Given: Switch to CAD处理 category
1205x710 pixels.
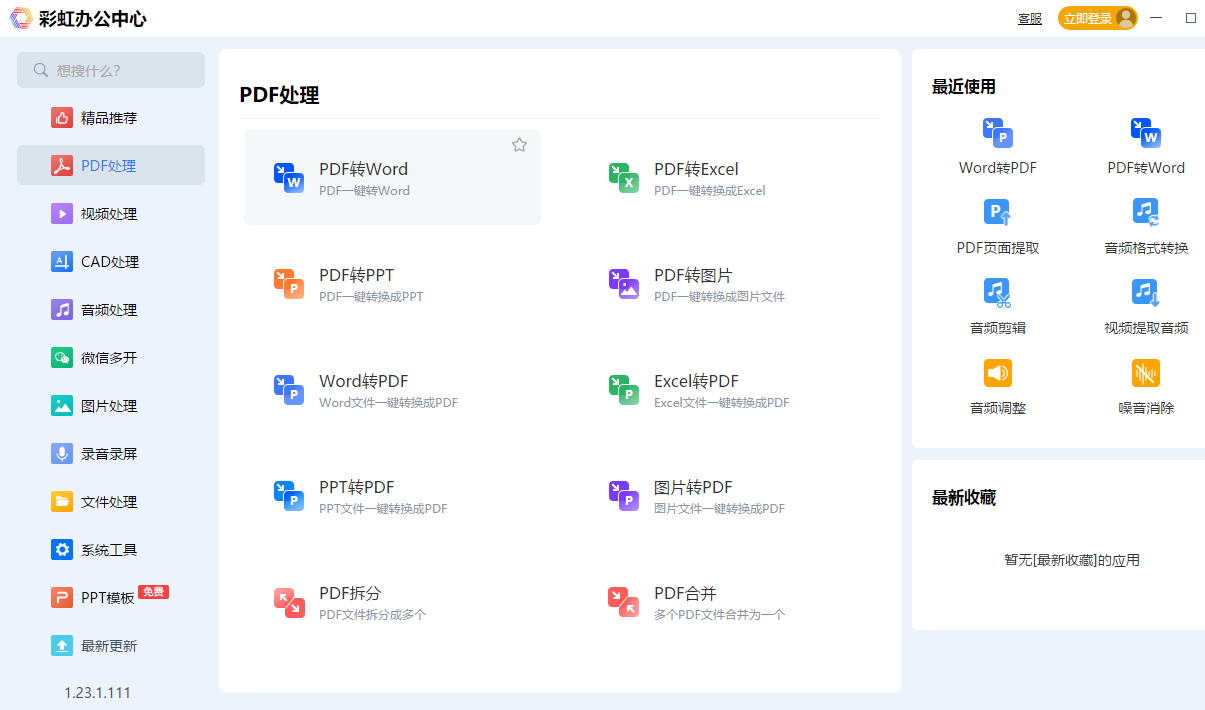Looking at the screenshot, I should tap(111, 262).
